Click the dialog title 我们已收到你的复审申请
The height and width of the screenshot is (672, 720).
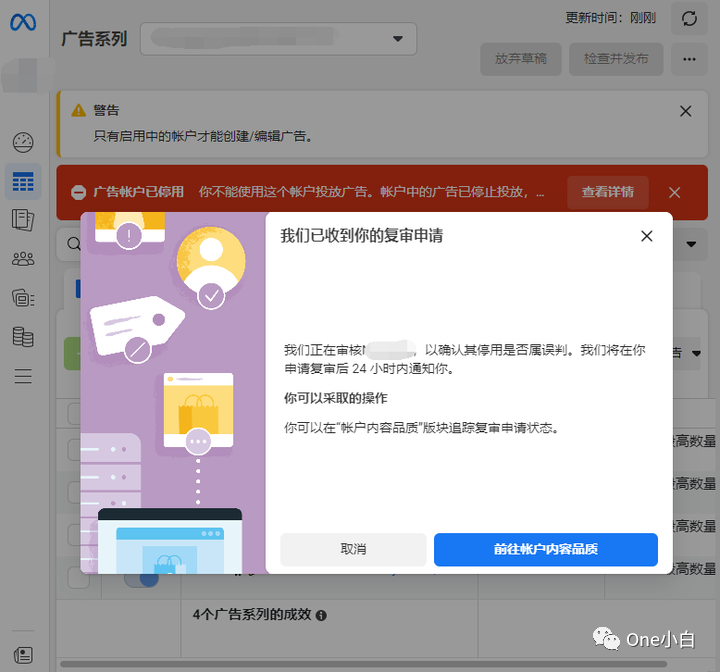(362, 236)
